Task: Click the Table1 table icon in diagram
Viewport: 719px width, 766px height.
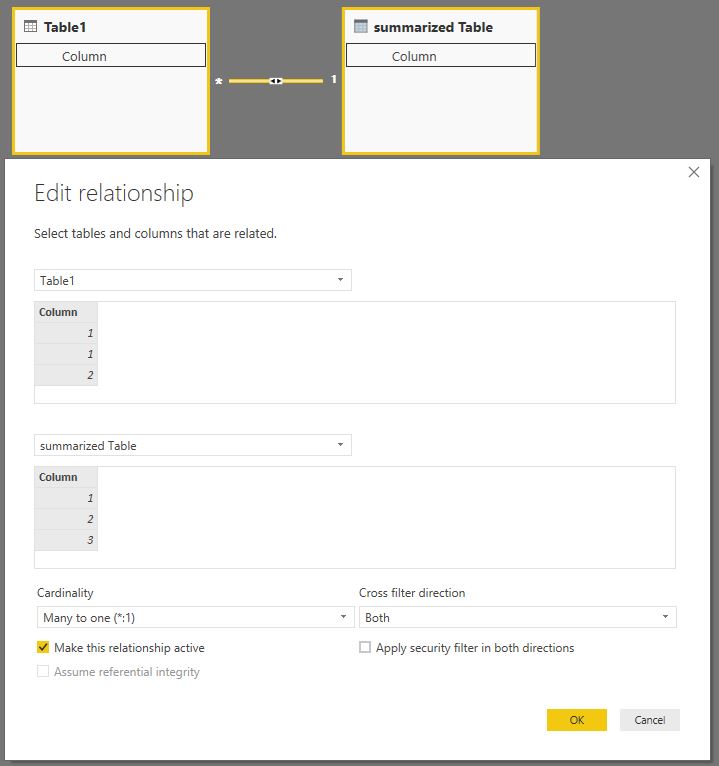Action: coord(30,26)
